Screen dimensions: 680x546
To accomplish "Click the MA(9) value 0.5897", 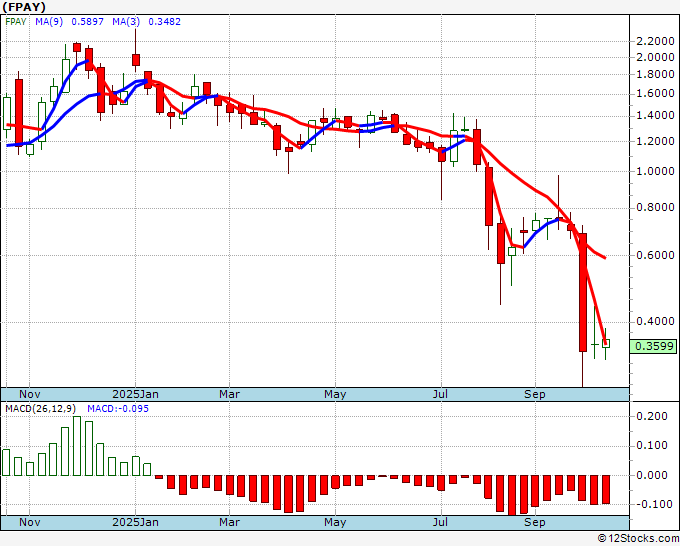I will click(x=88, y=22).
